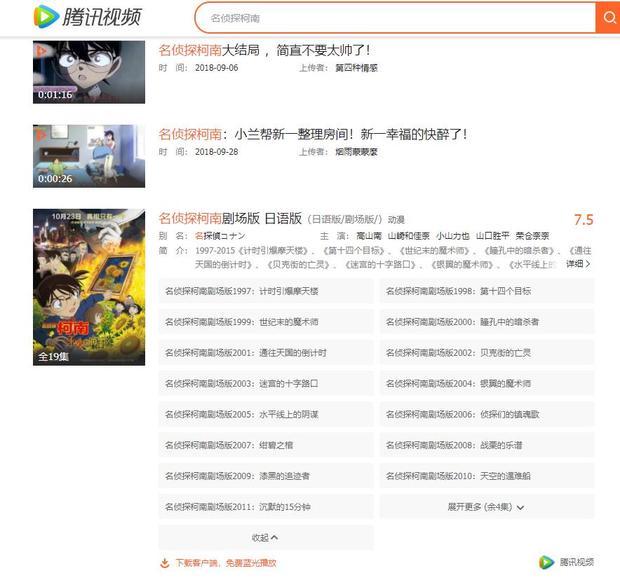
Task: Open the Tencent Video logo at top left
Action: 87,17
